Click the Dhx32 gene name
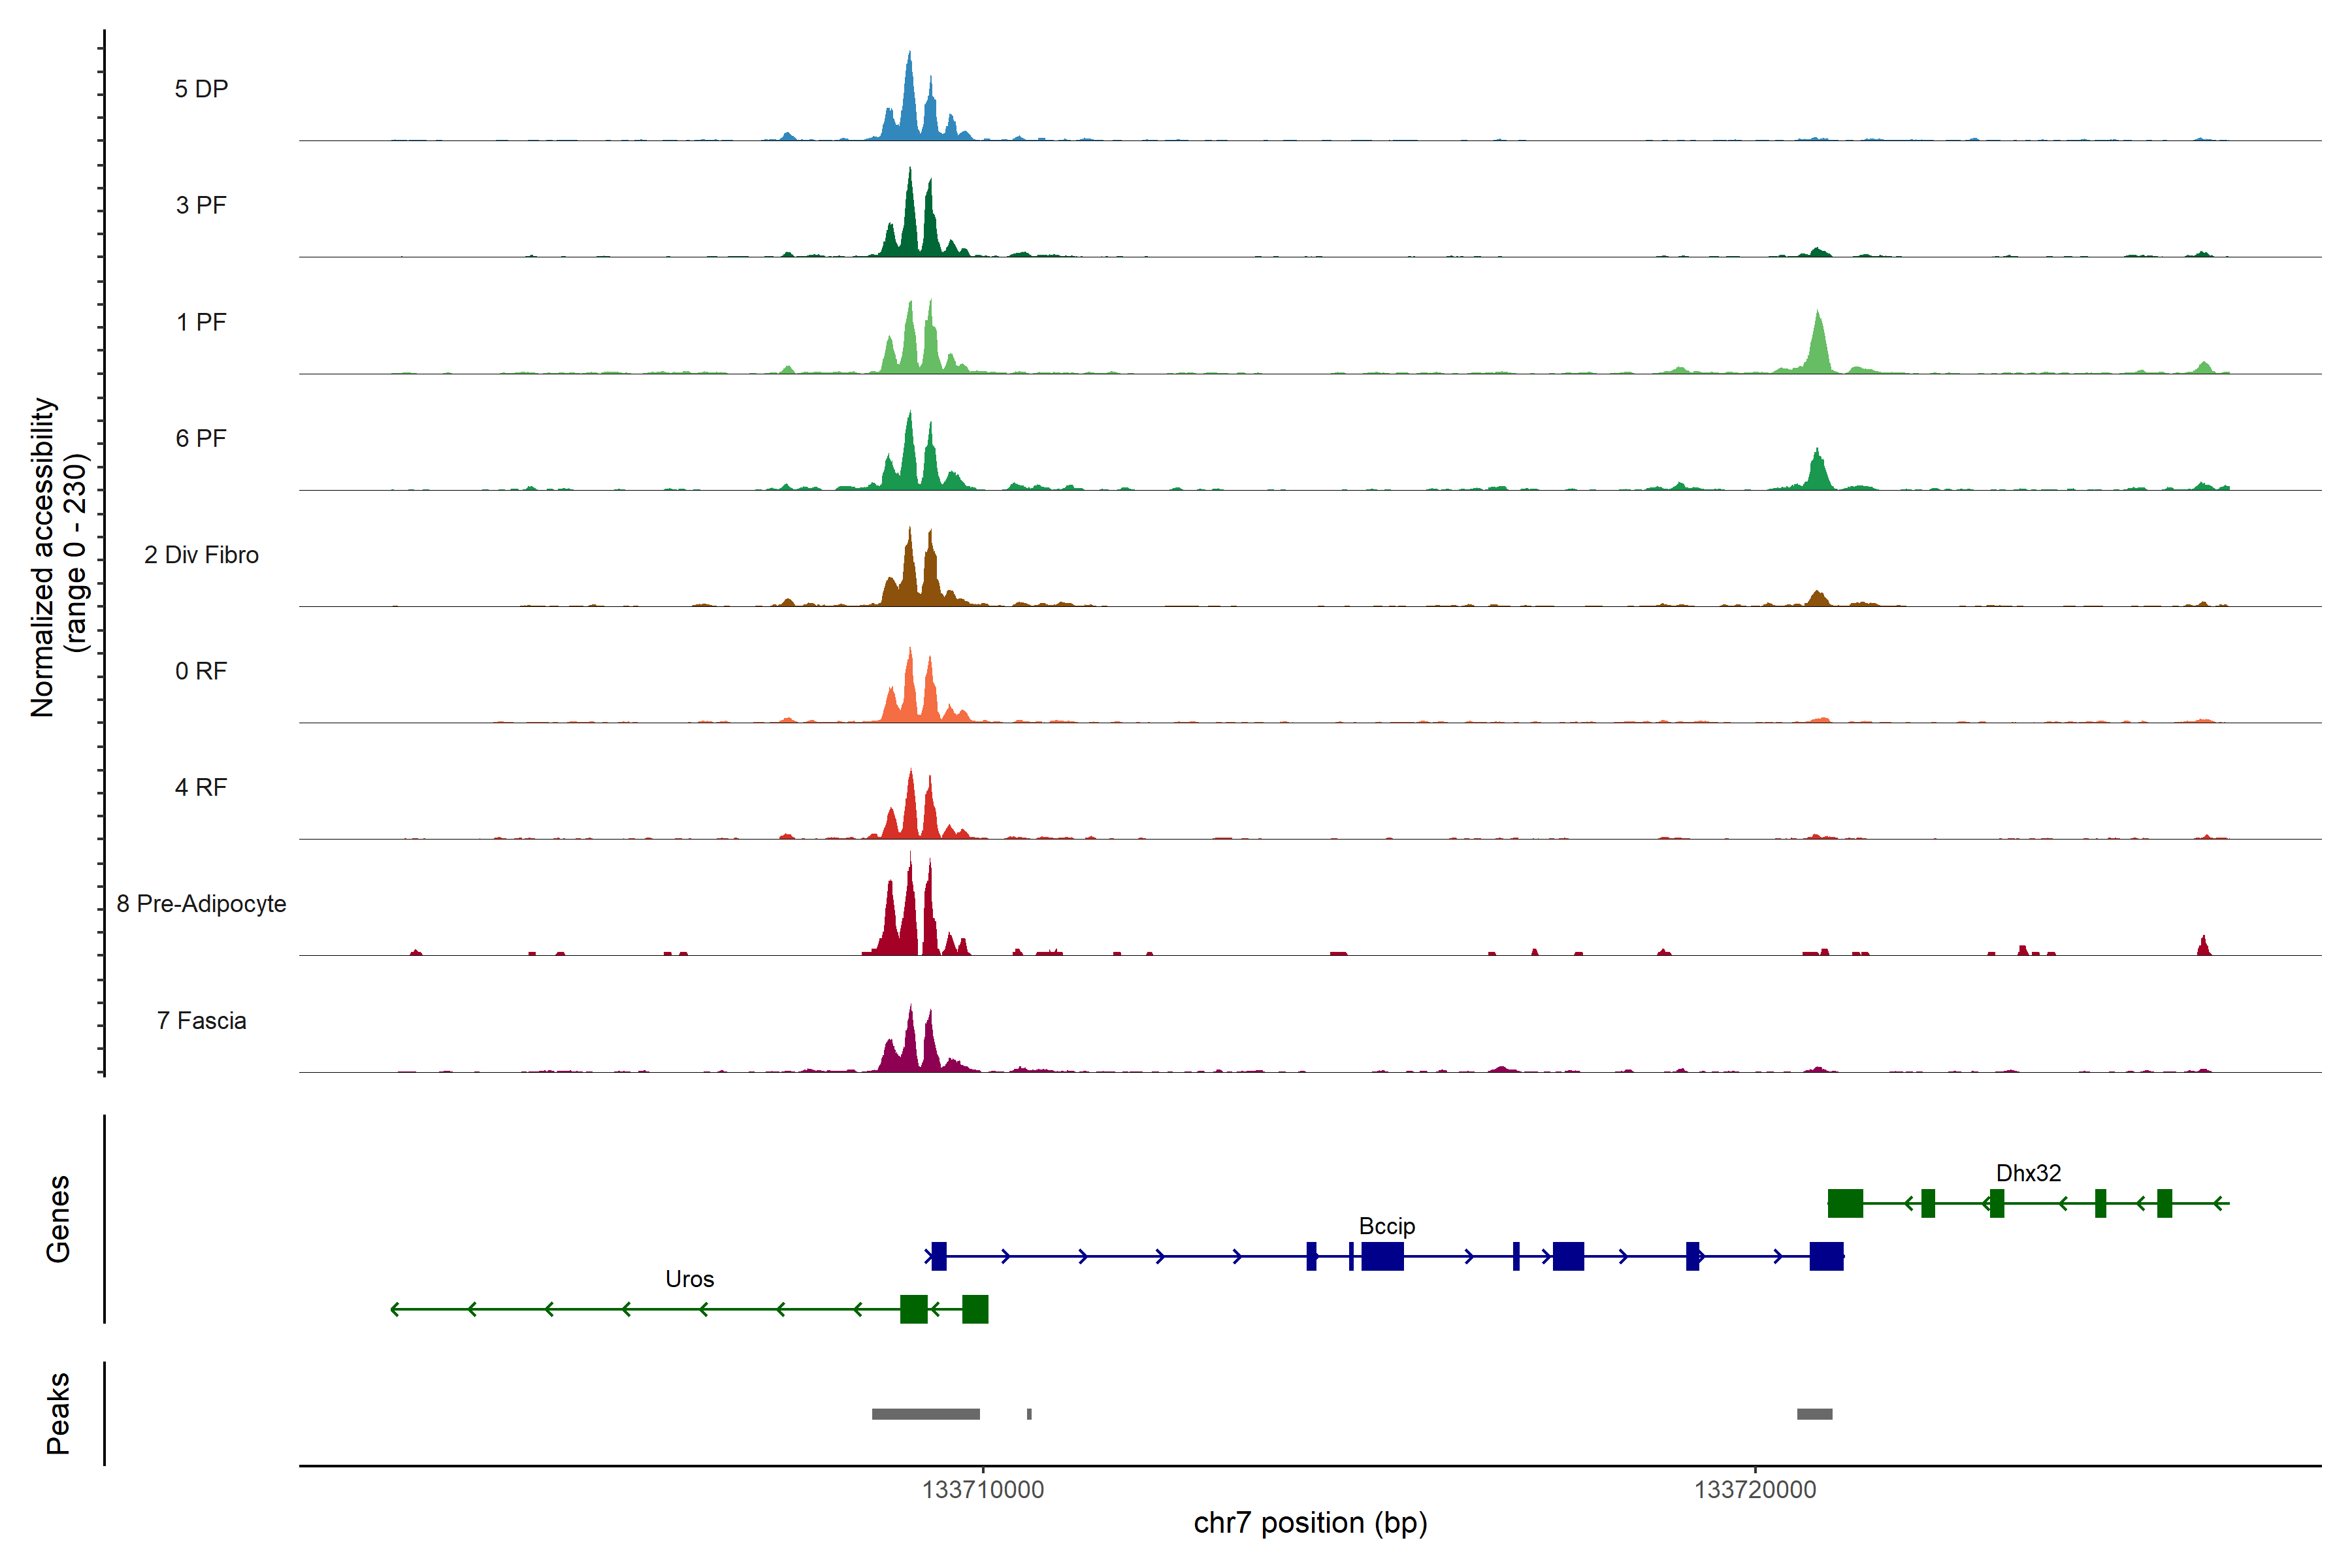The height and width of the screenshot is (1568, 2352). (x=2028, y=1173)
